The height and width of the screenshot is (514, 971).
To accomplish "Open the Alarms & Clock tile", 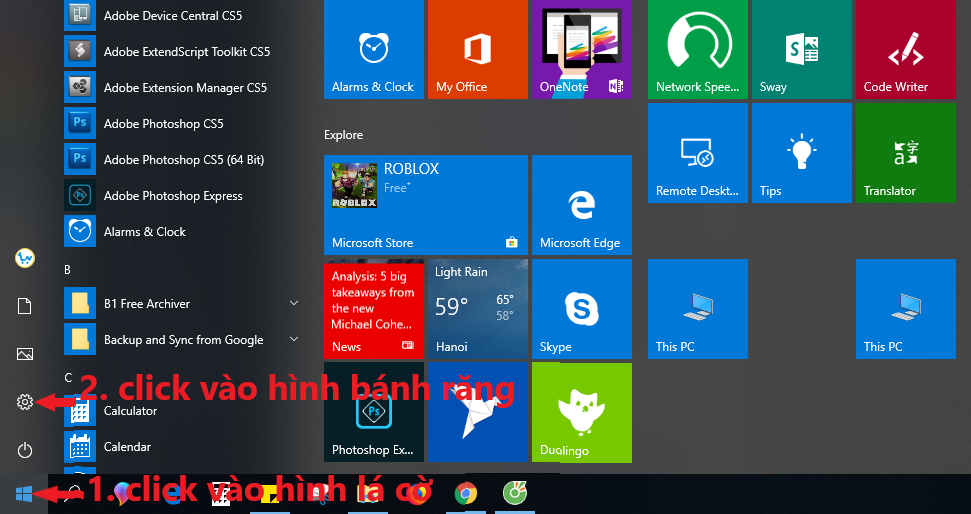I will (x=374, y=50).
